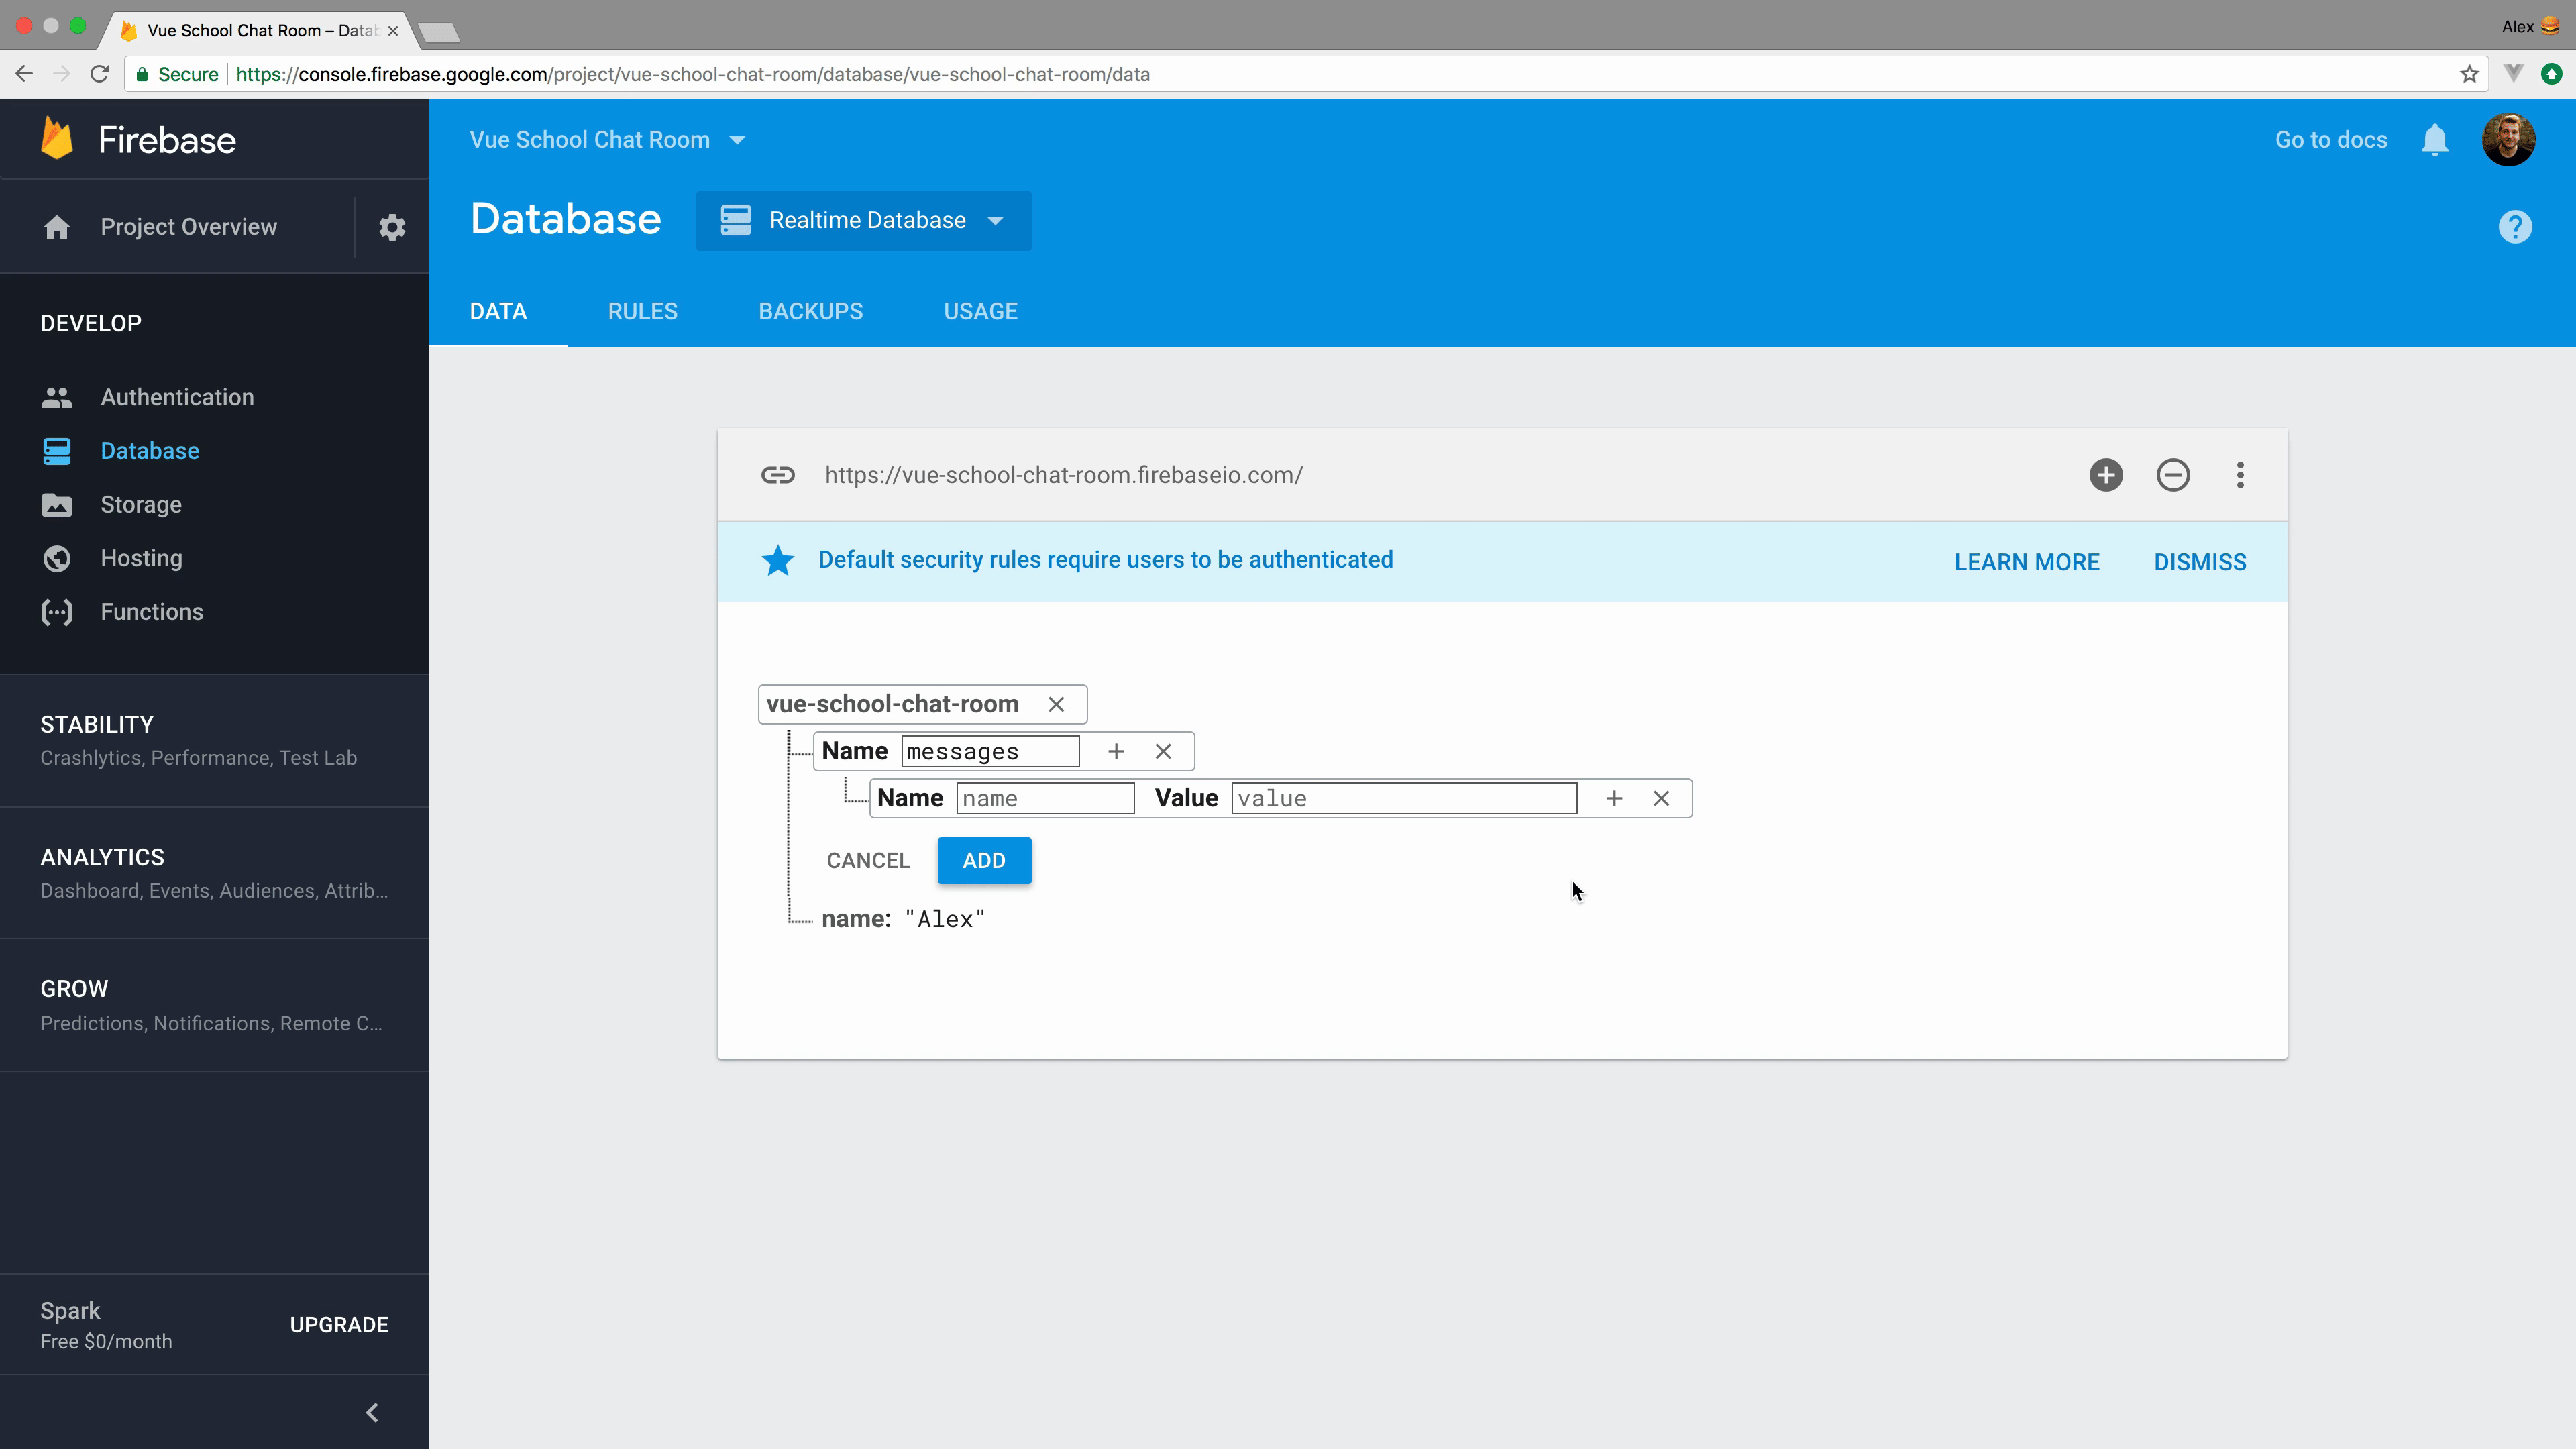Open Storage in the sidebar
Image resolution: width=2576 pixels, height=1449 pixels.
pos(141,505)
